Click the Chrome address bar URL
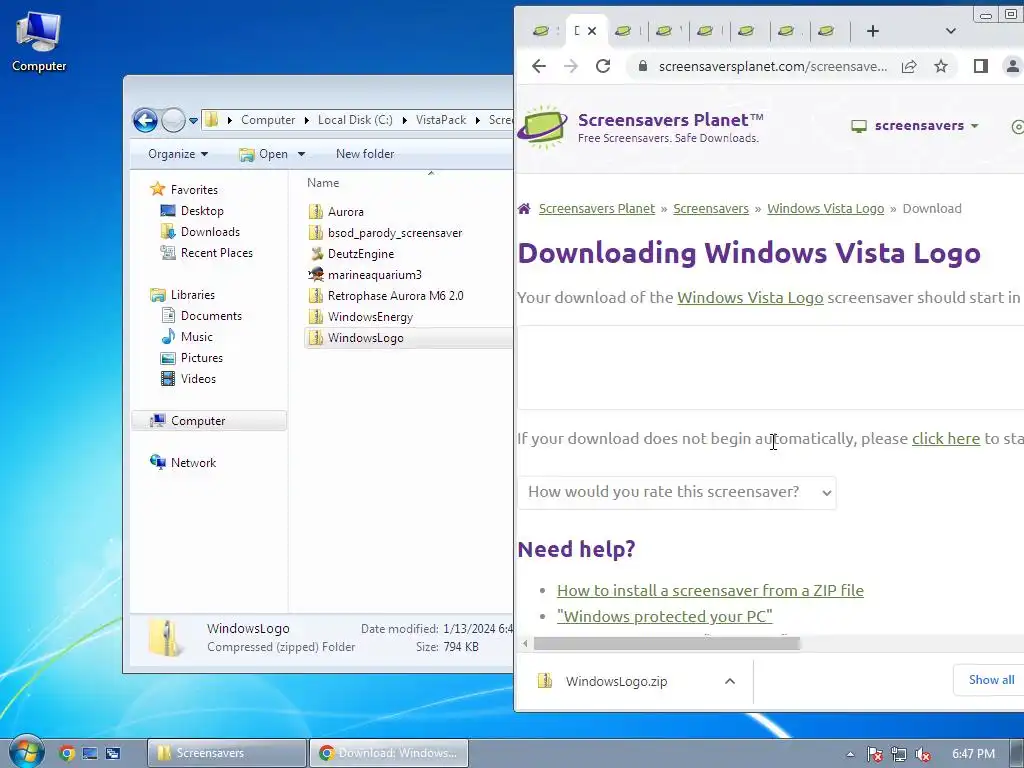Viewport: 1024px width, 768px height. [x=773, y=67]
